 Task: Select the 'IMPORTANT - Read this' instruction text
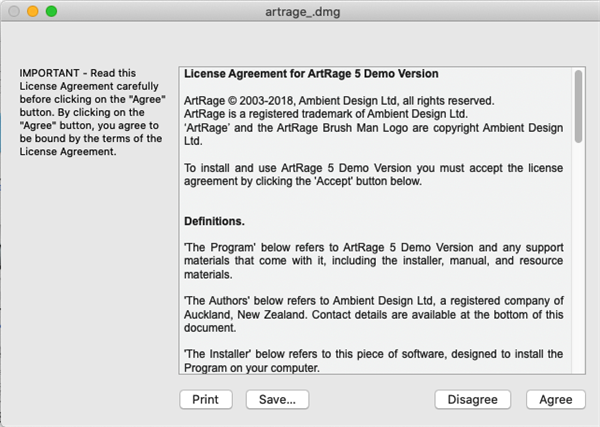pyautogui.click(x=93, y=112)
